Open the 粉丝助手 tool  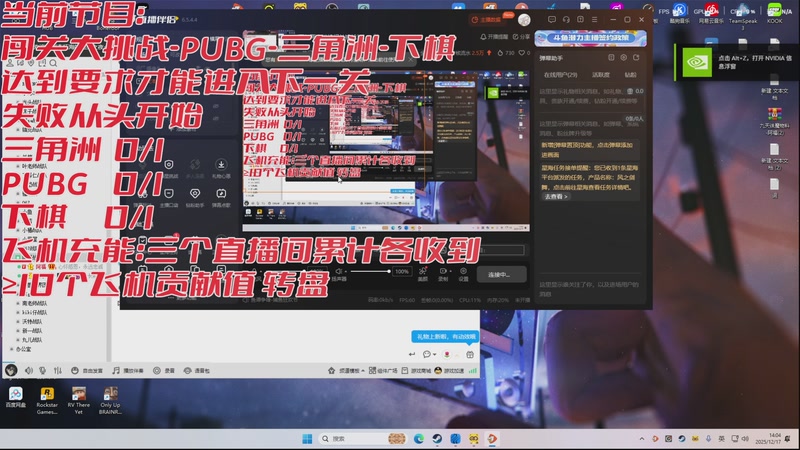195,197
